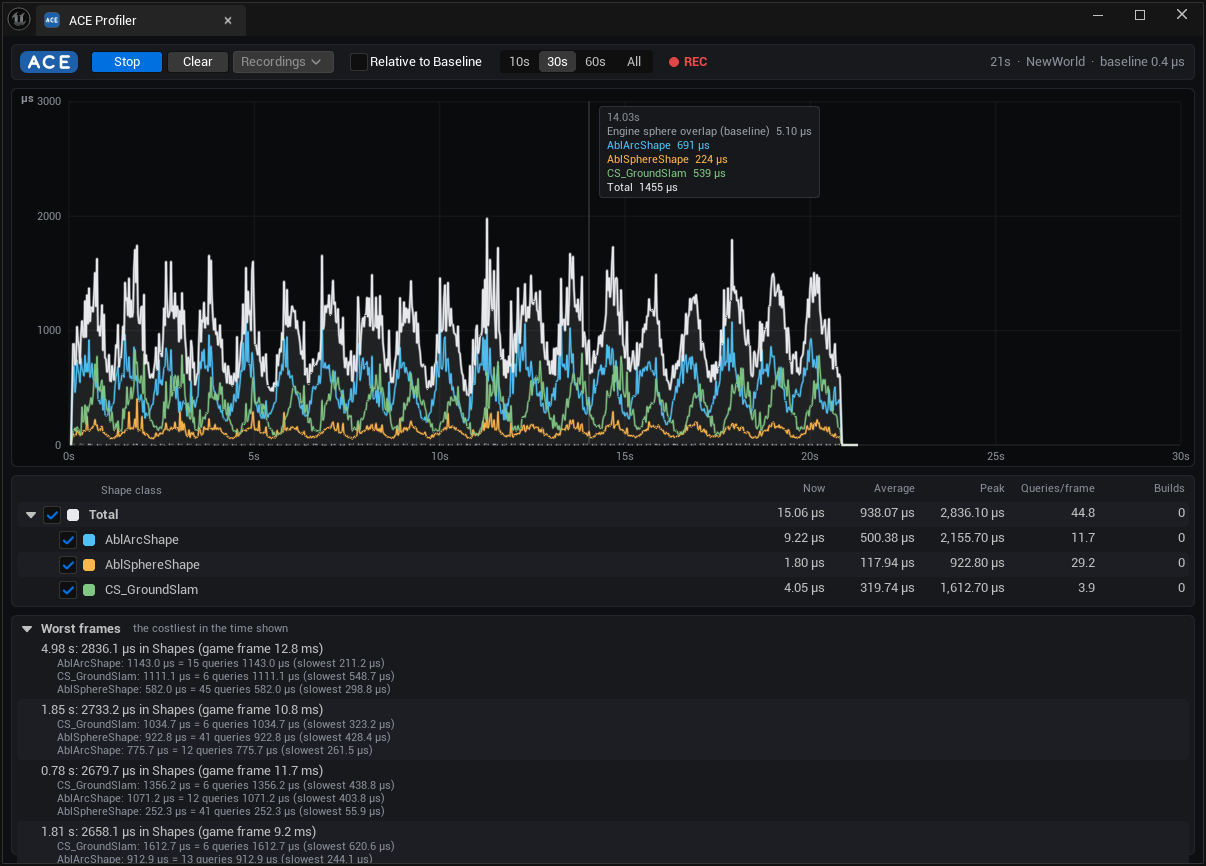The height and width of the screenshot is (866, 1206).
Task: Click the Builds column header
Action: pos(1169,489)
